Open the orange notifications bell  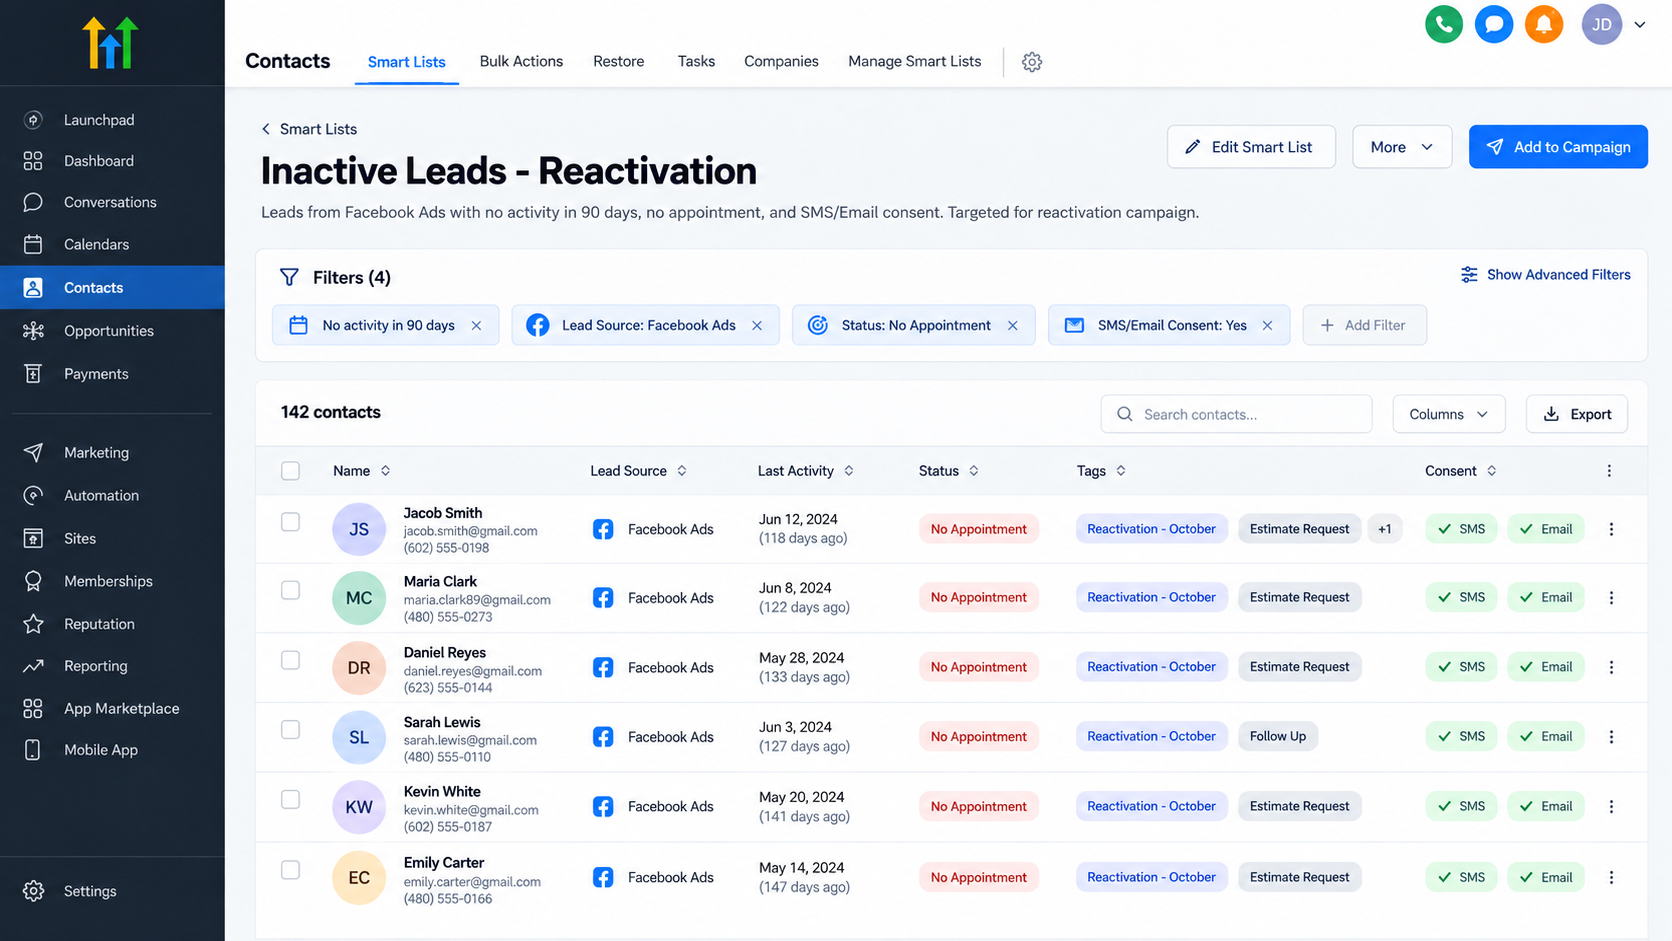(x=1544, y=24)
